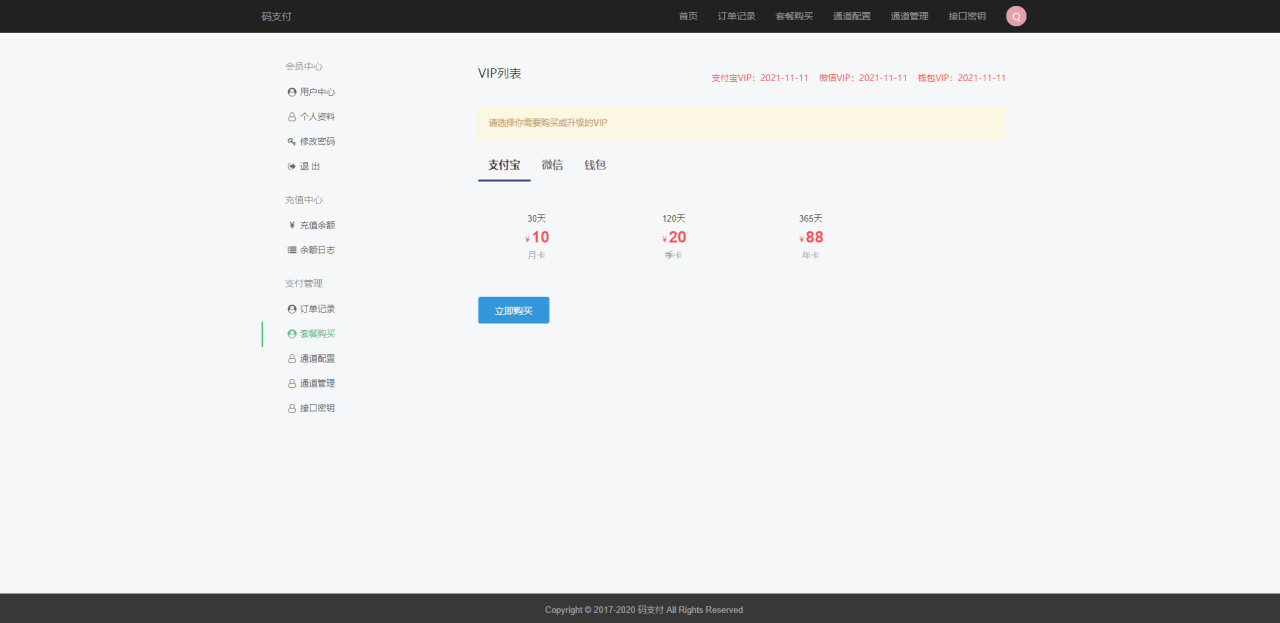
Task: Go to 个人资料 in the sidebar
Action: (317, 117)
